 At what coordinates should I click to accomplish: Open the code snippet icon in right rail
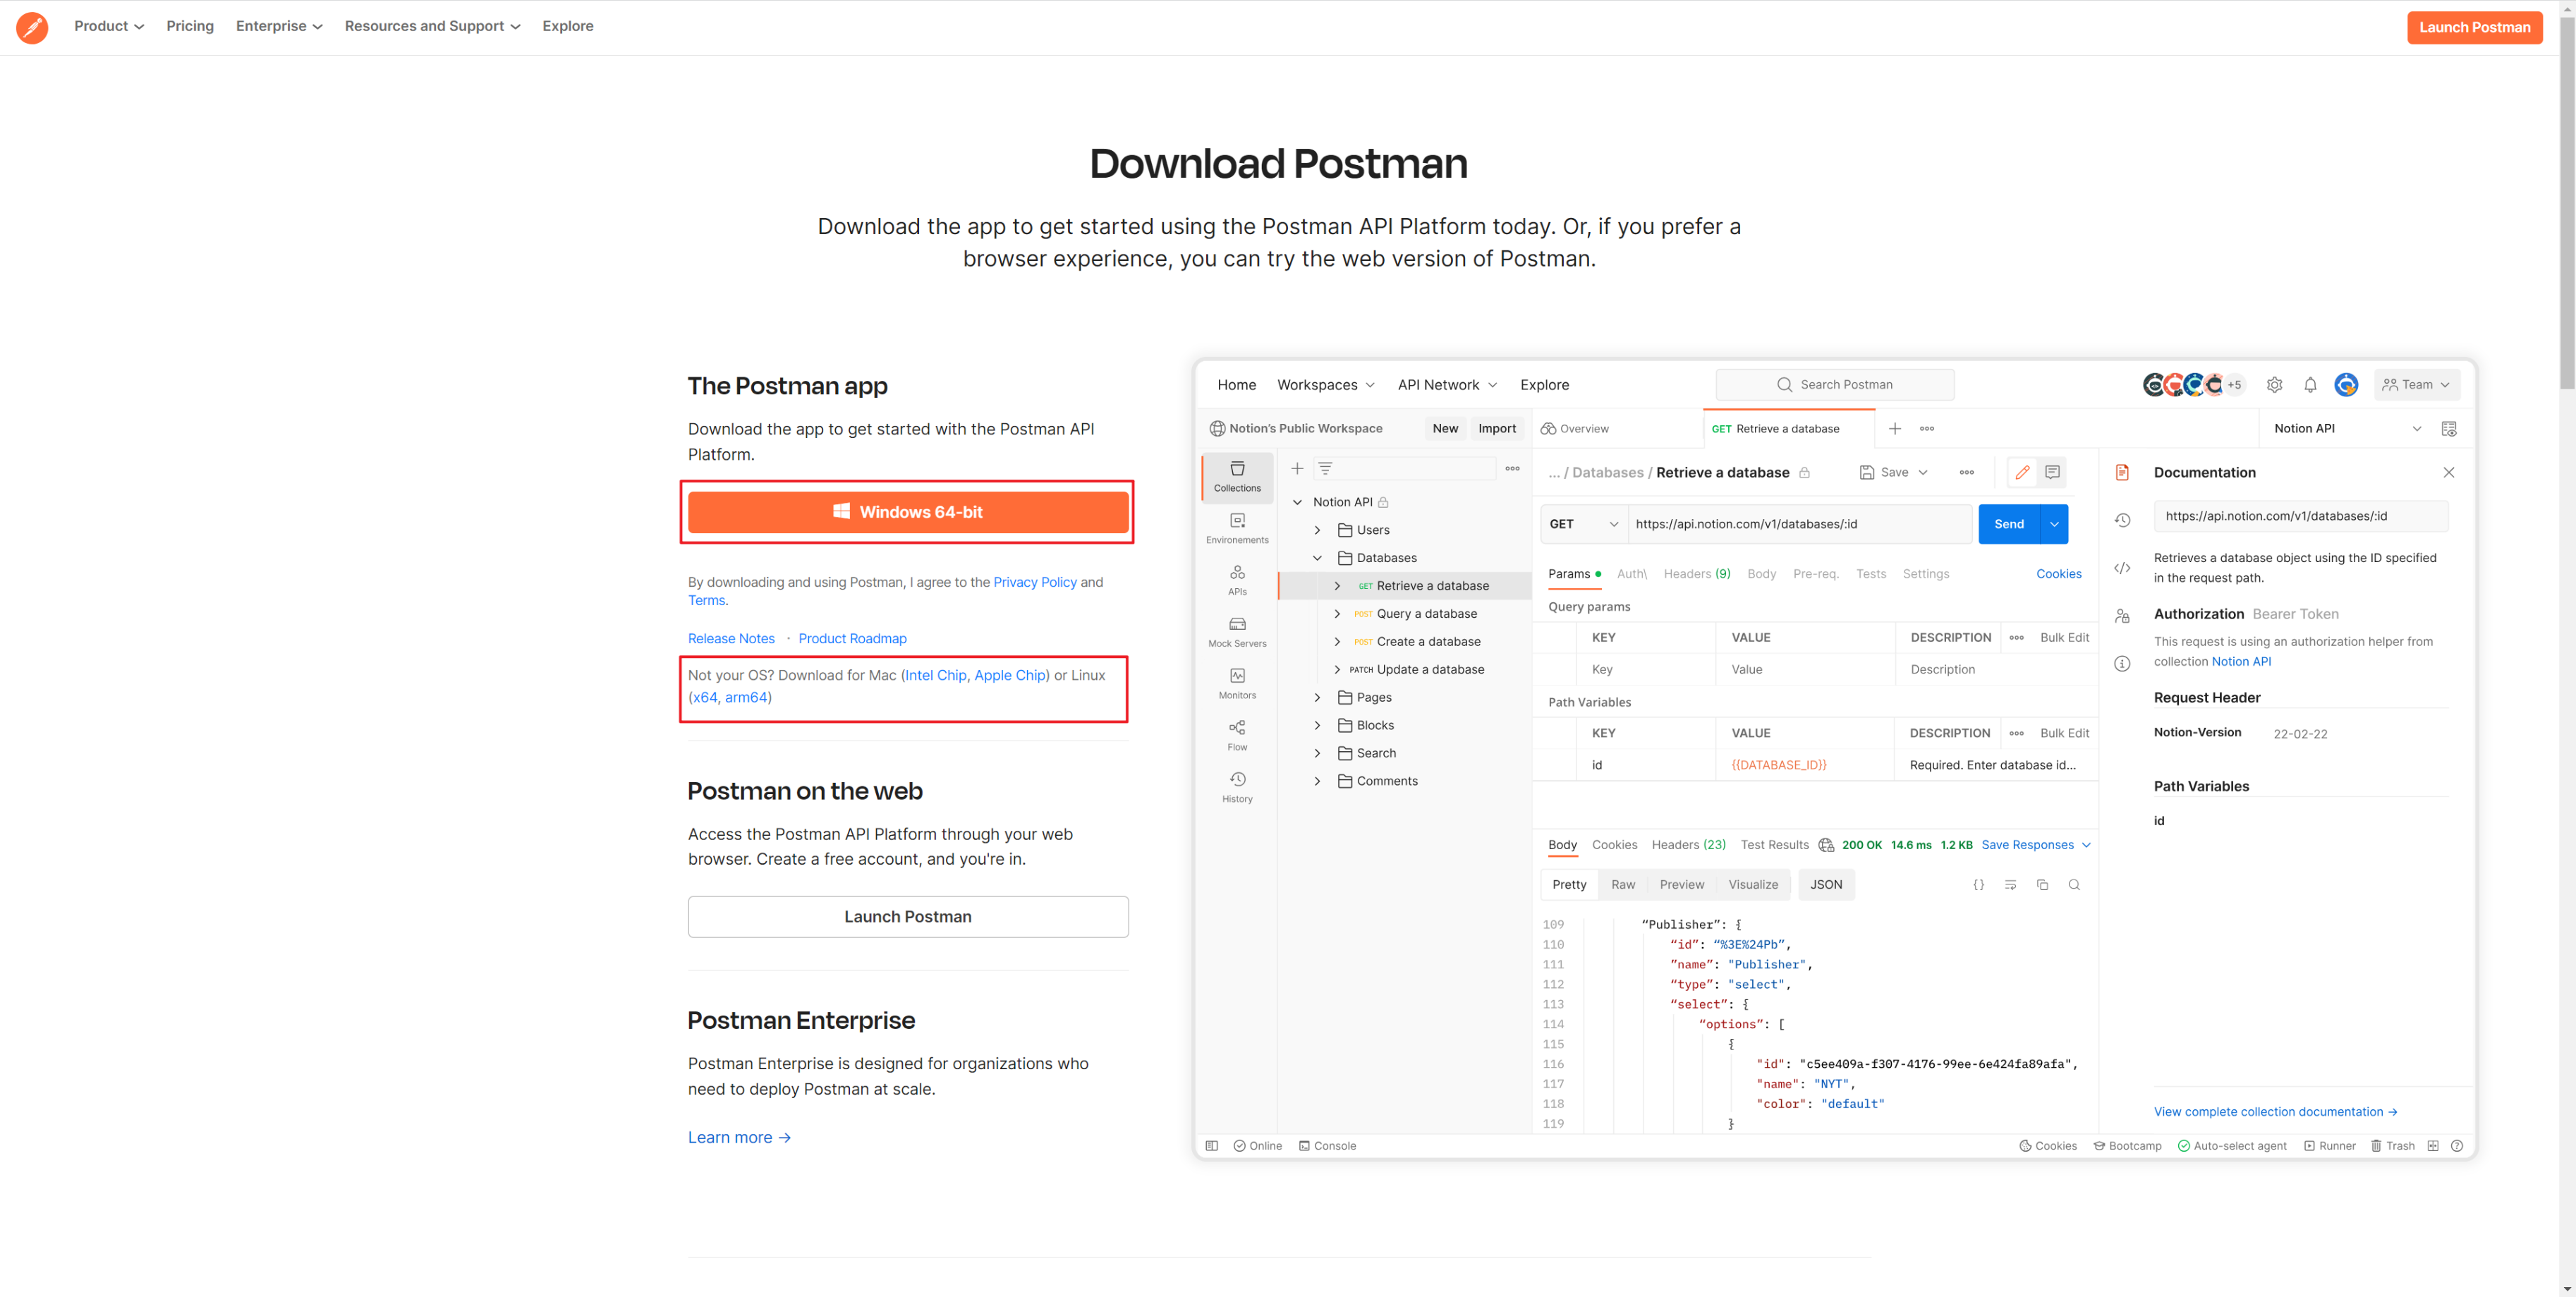click(2122, 568)
